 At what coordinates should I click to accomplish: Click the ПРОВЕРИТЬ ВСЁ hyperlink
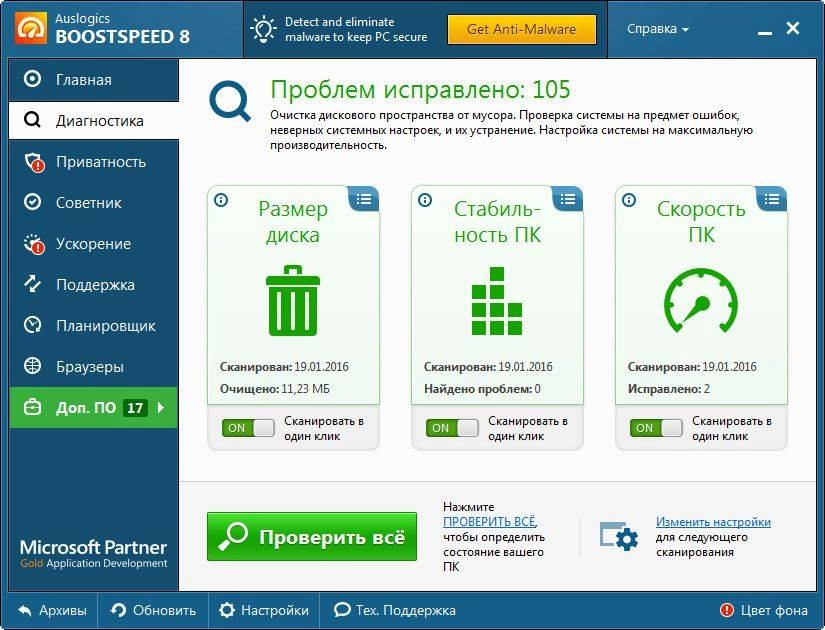(489, 522)
